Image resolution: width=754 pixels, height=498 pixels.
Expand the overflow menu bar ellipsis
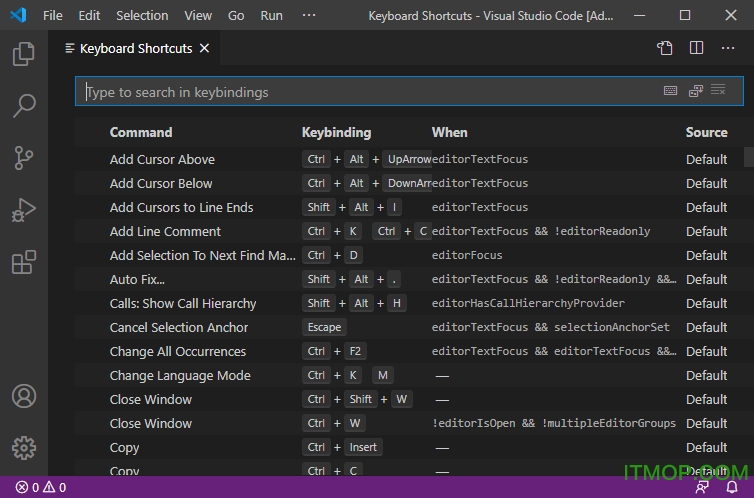coord(309,15)
